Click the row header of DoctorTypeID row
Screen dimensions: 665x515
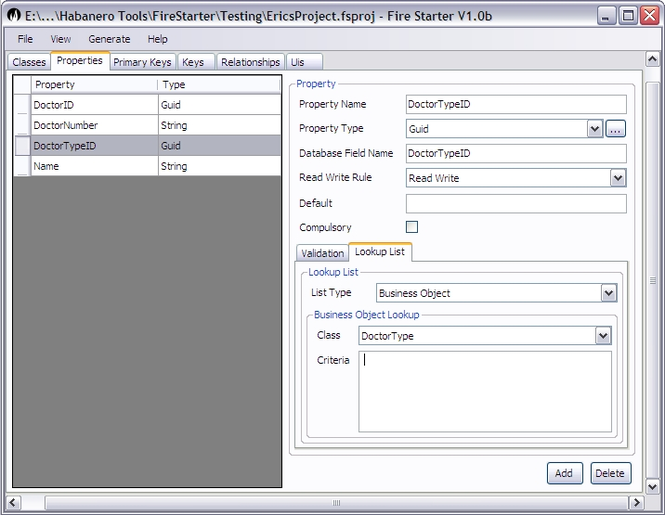tap(22, 146)
